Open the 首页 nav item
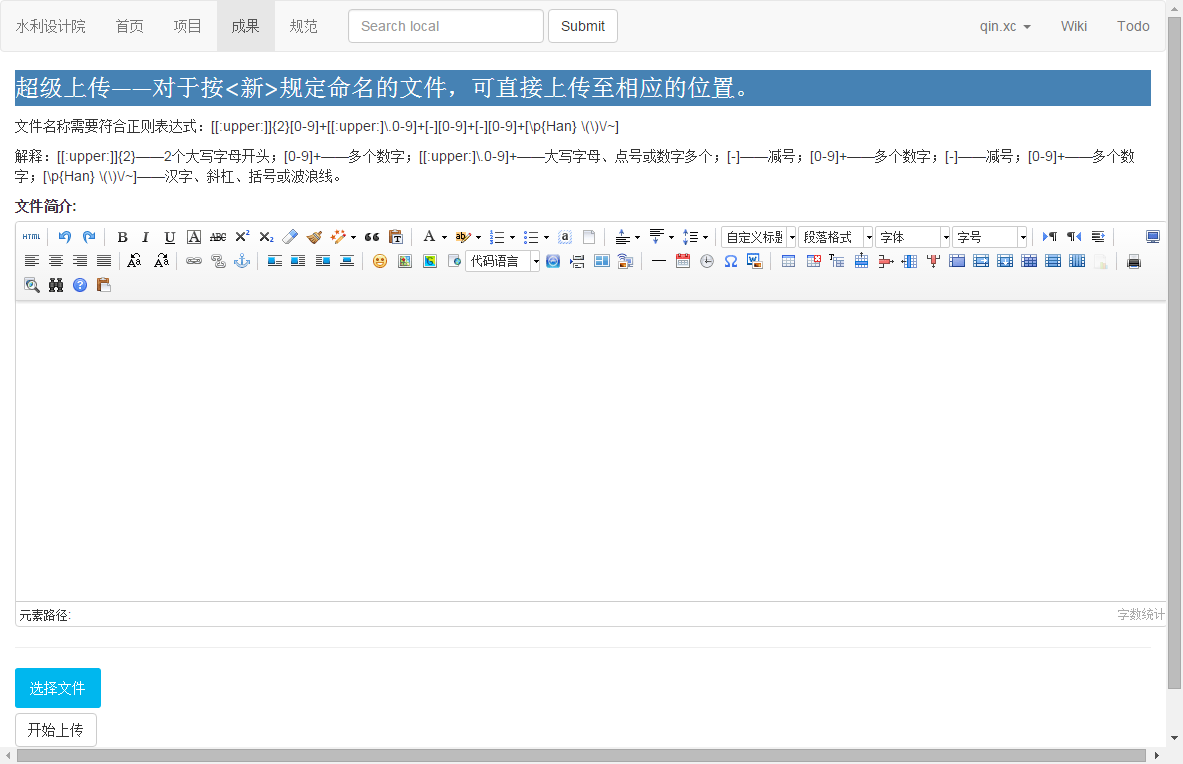1183x764 pixels. [130, 26]
